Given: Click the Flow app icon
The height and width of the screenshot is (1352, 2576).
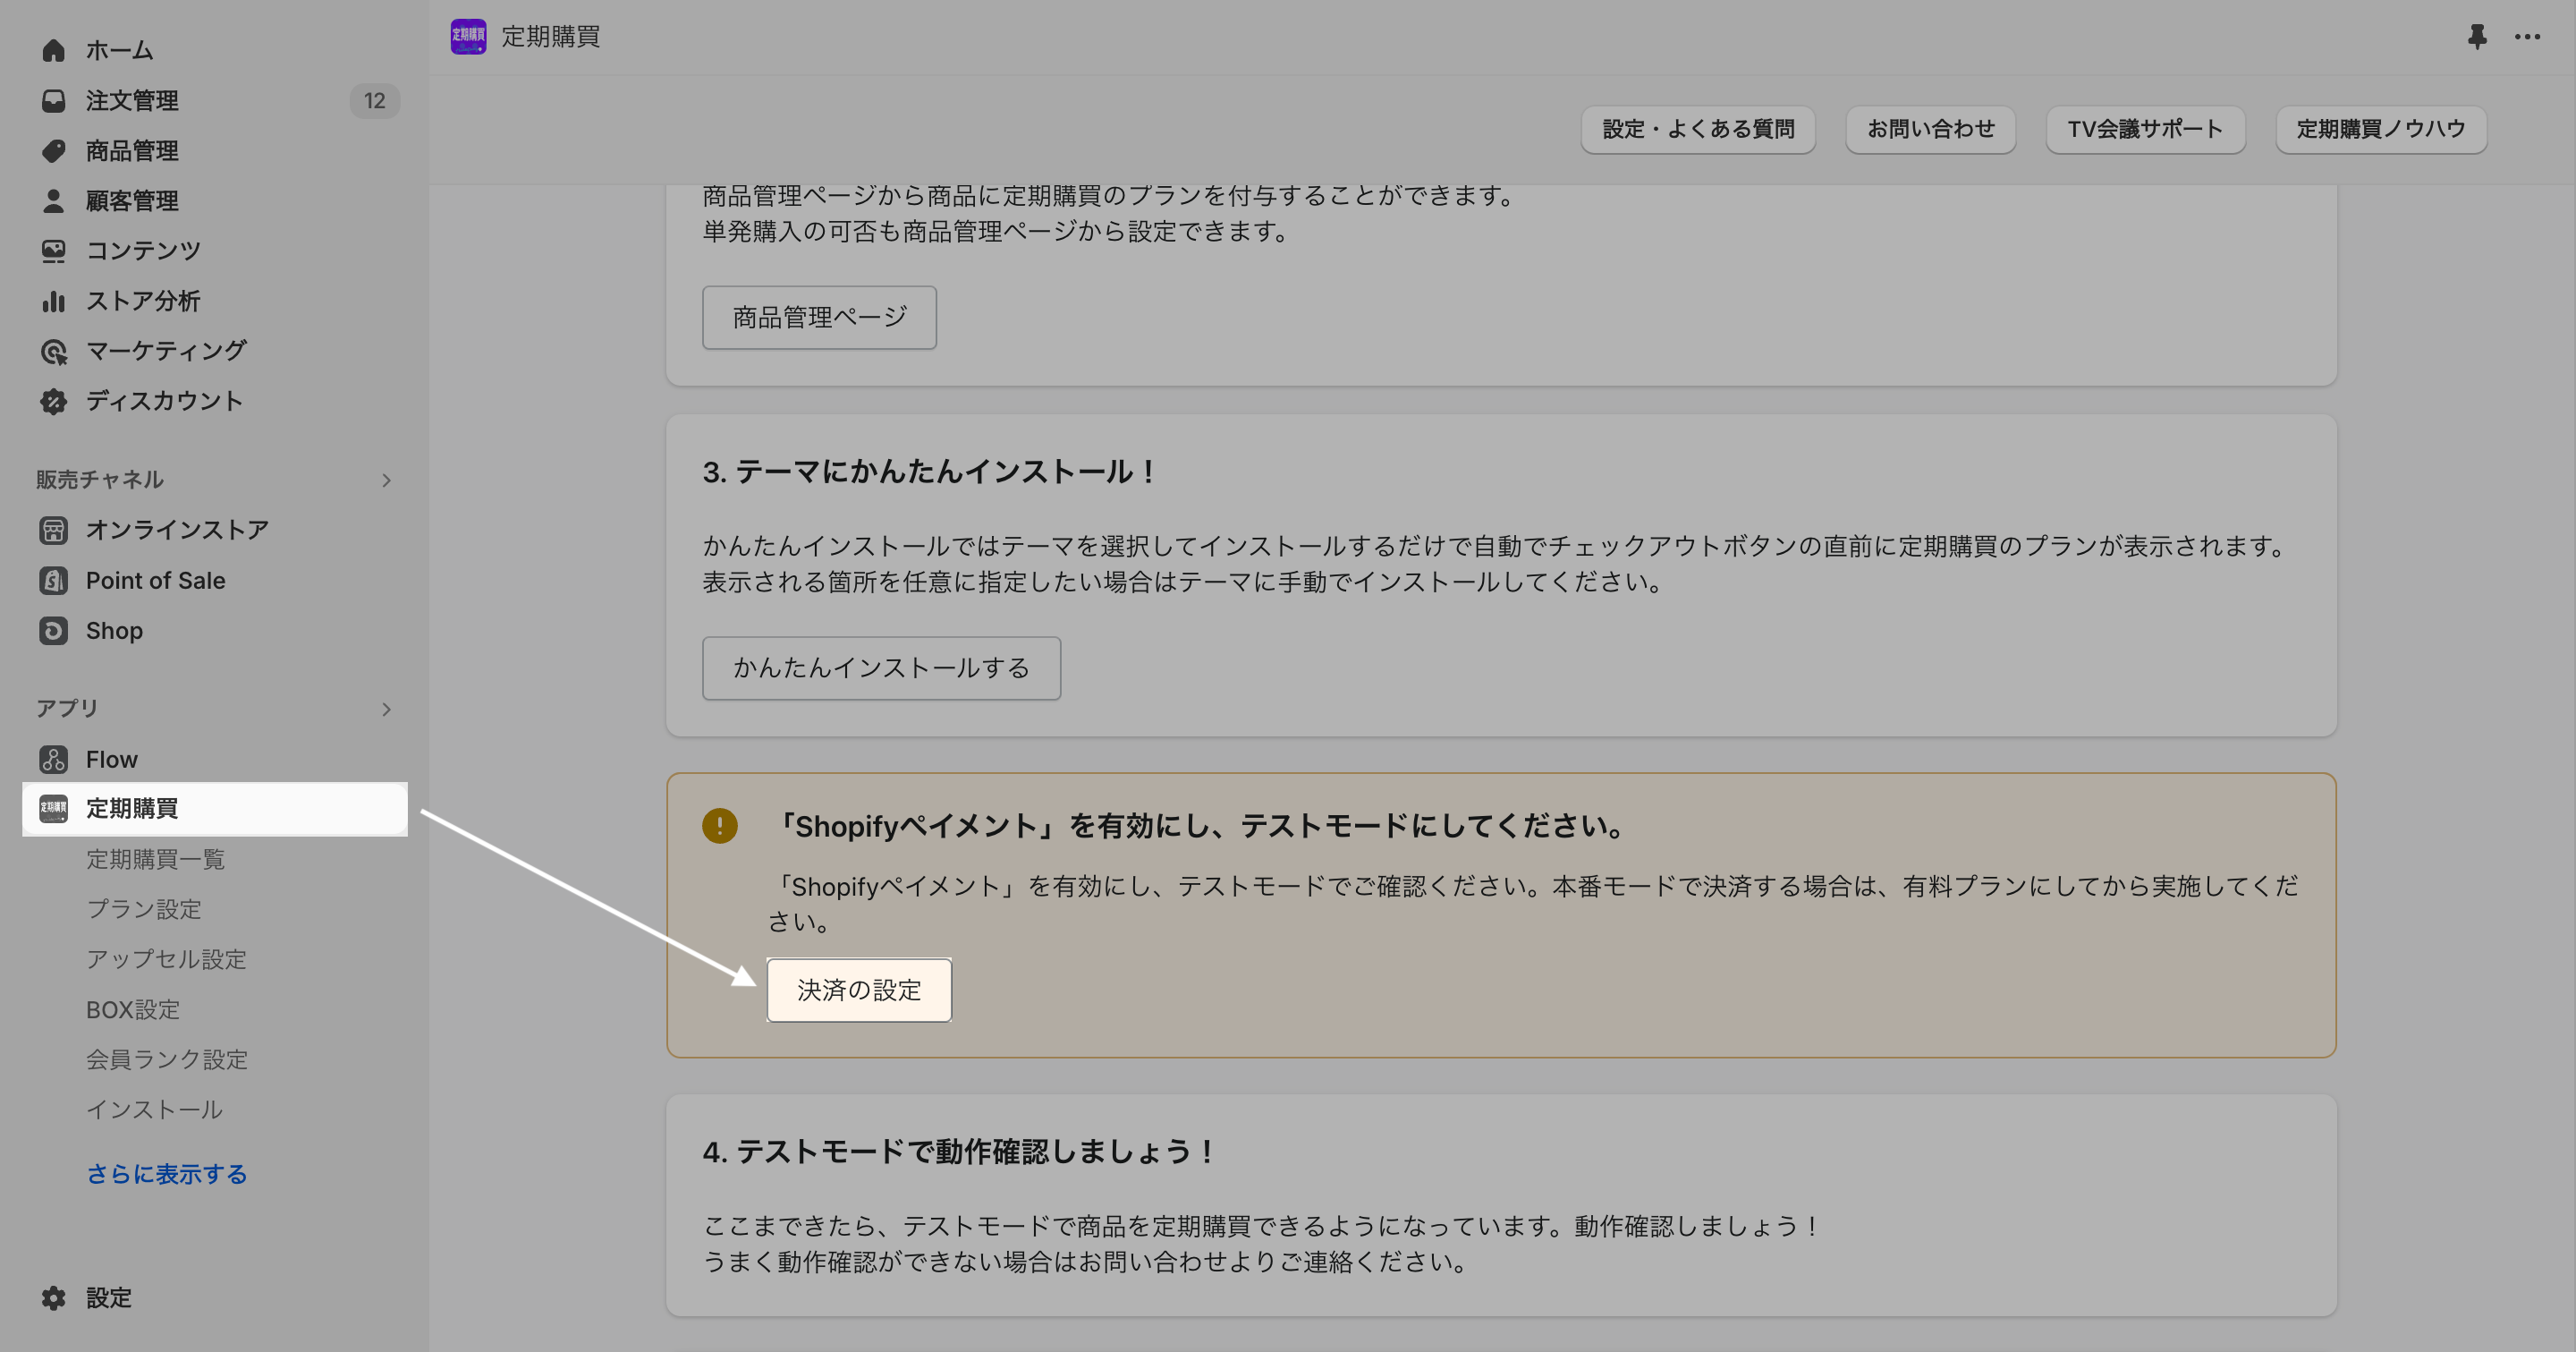Looking at the screenshot, I should (53, 759).
